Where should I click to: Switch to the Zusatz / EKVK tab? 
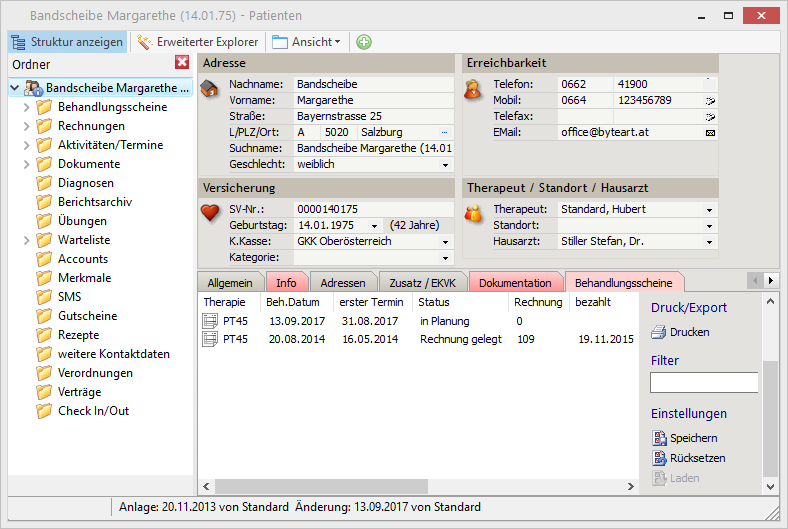(422, 283)
